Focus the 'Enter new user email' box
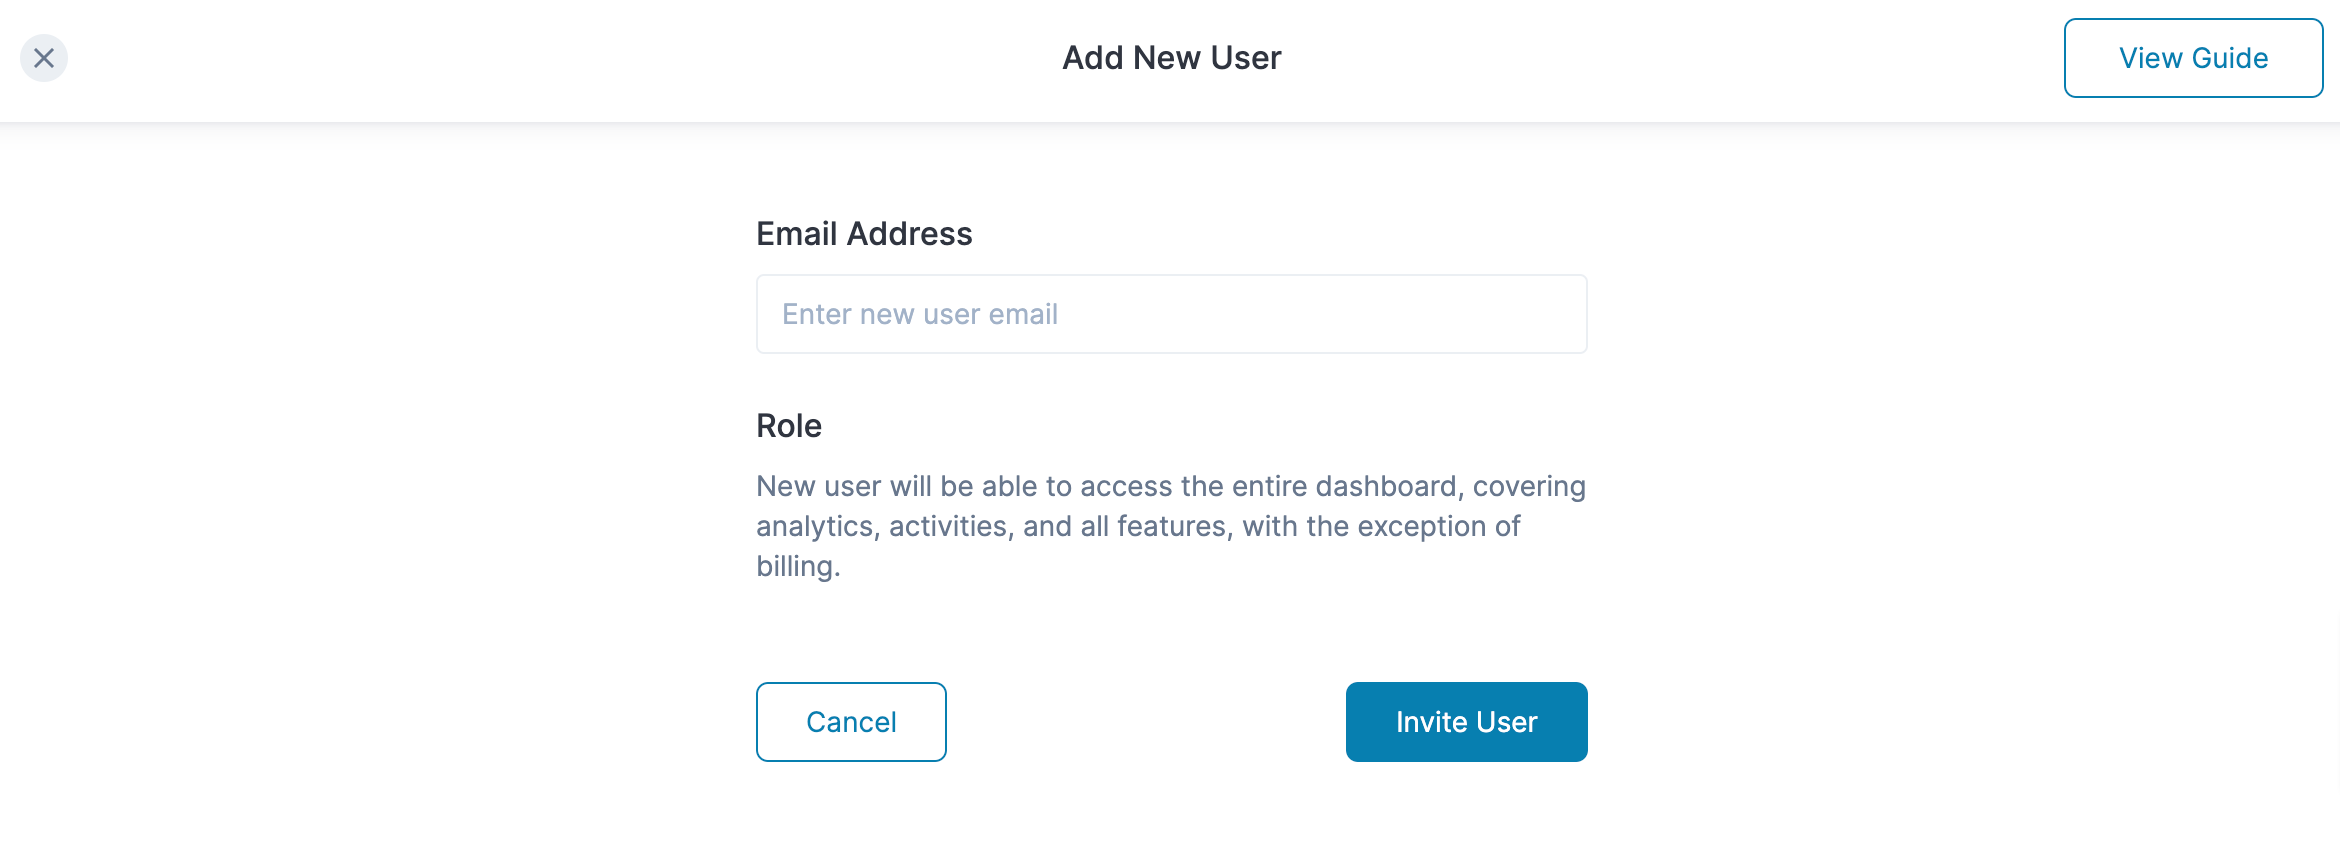The width and height of the screenshot is (2340, 844). pyautogui.click(x=1171, y=314)
